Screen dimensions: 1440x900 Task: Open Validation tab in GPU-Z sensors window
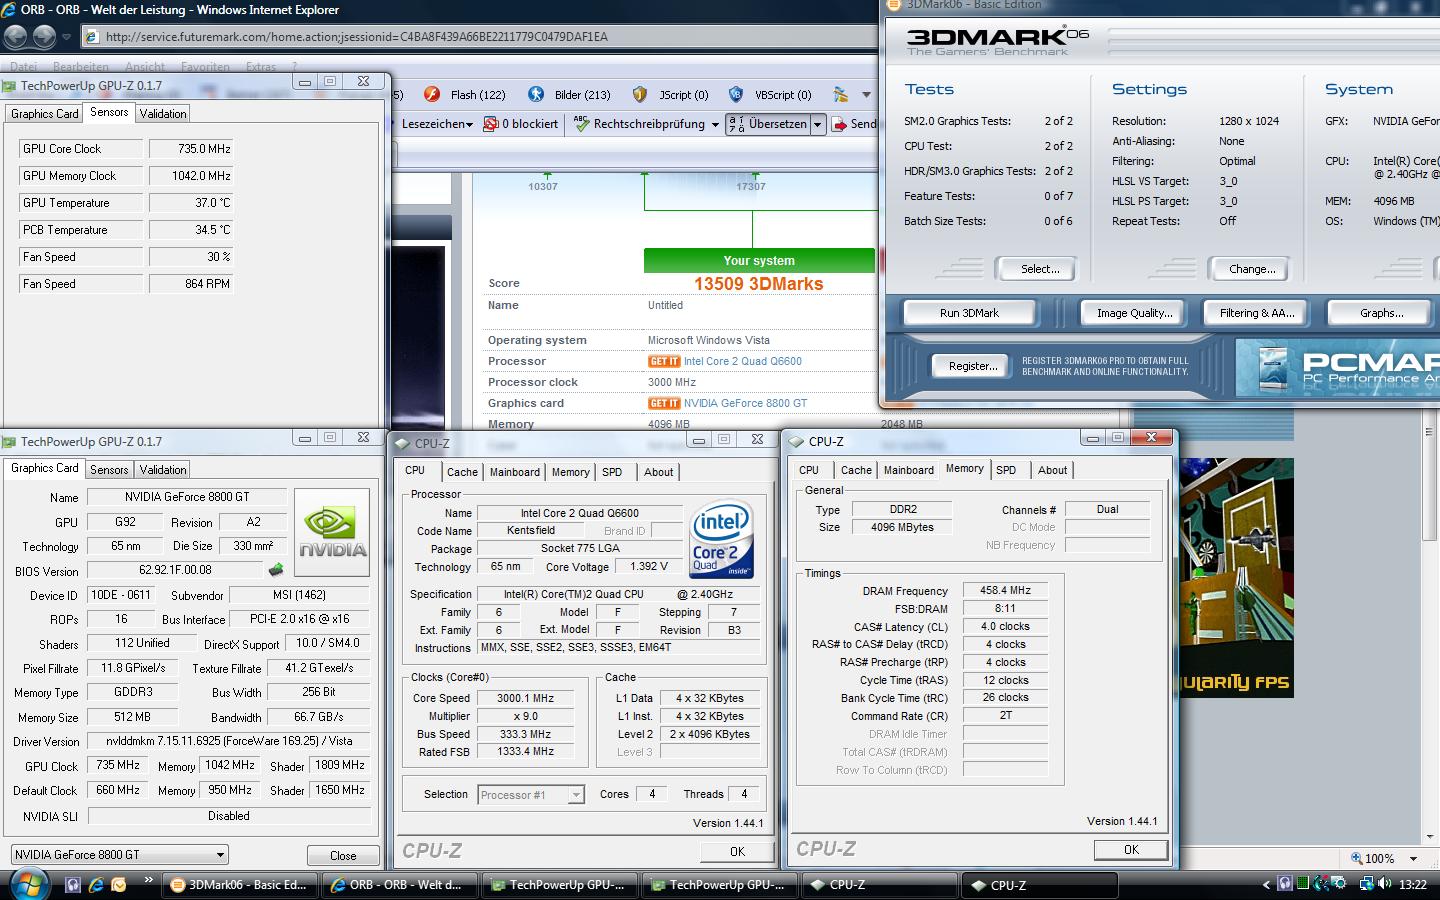[163, 114]
